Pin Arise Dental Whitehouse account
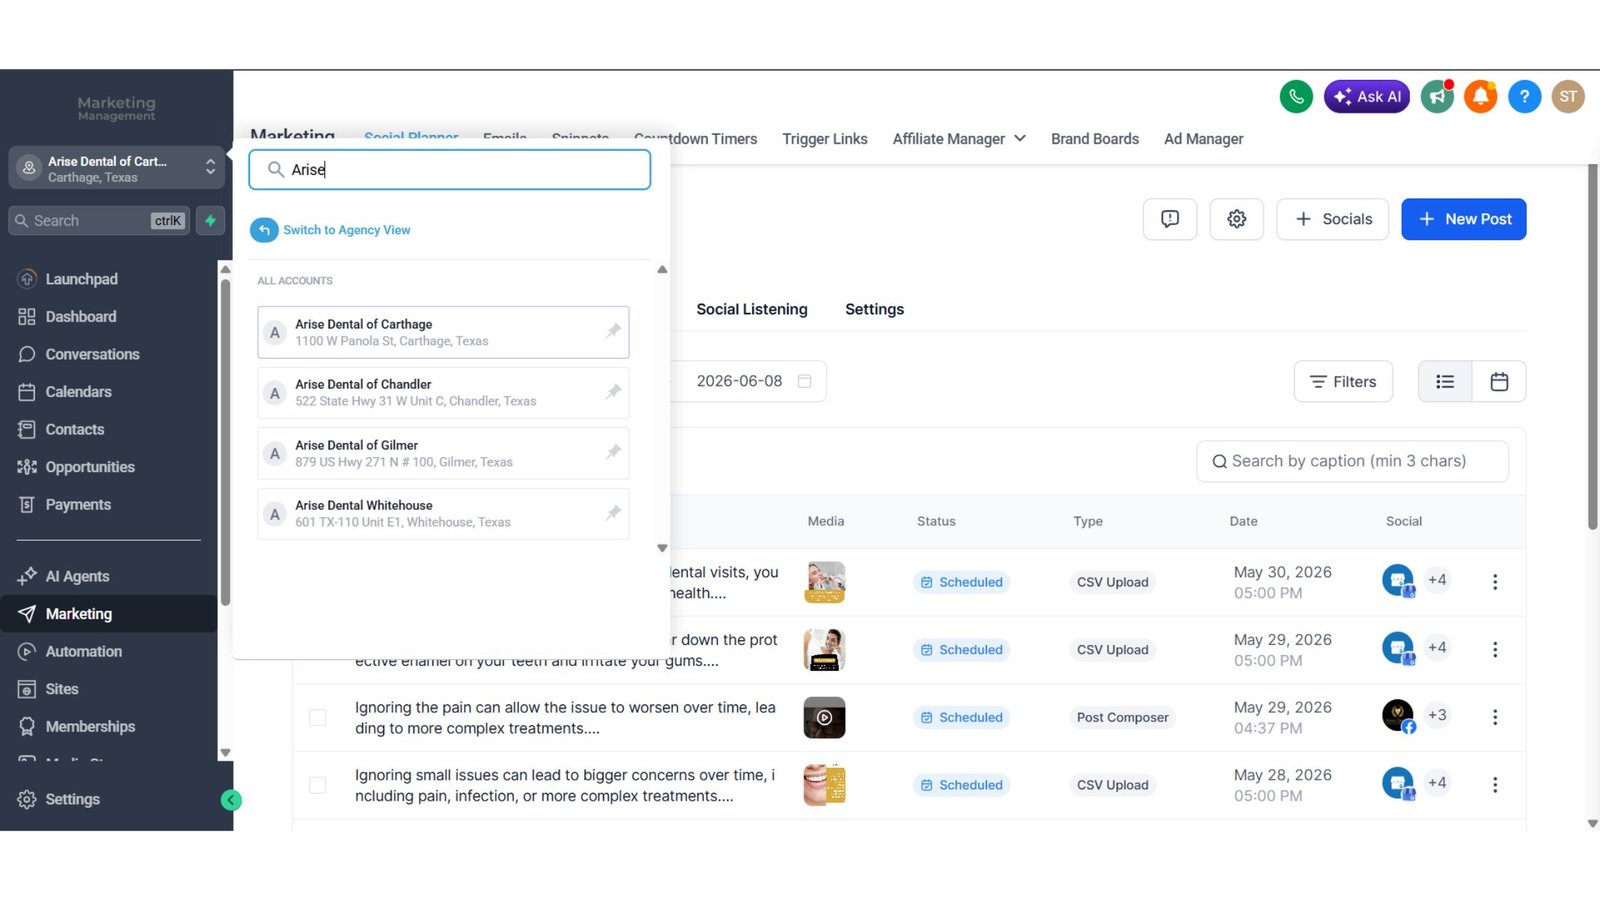 coord(613,513)
